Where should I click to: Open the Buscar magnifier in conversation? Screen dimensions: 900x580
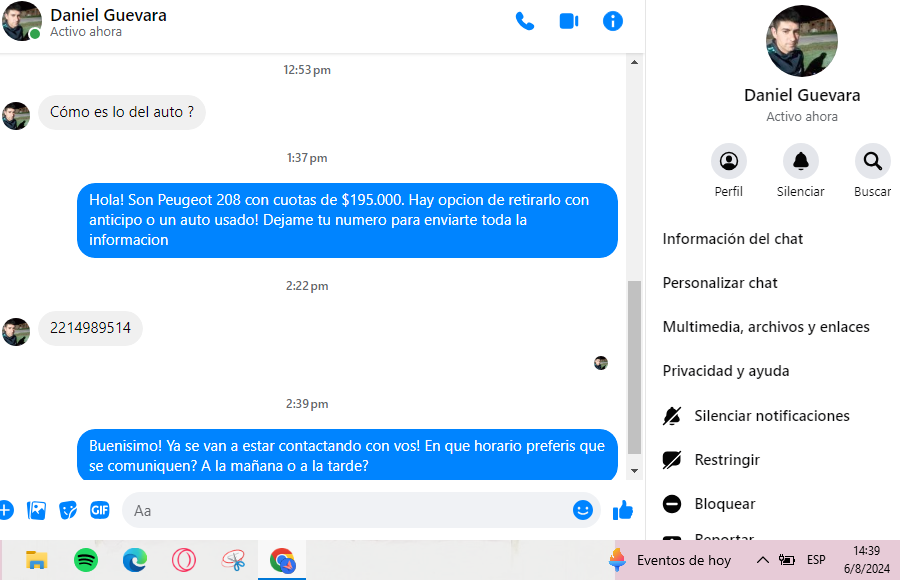(872, 161)
